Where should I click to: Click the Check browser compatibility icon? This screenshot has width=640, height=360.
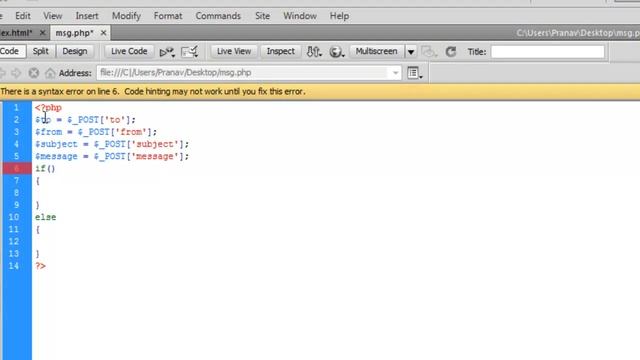[x=167, y=52]
